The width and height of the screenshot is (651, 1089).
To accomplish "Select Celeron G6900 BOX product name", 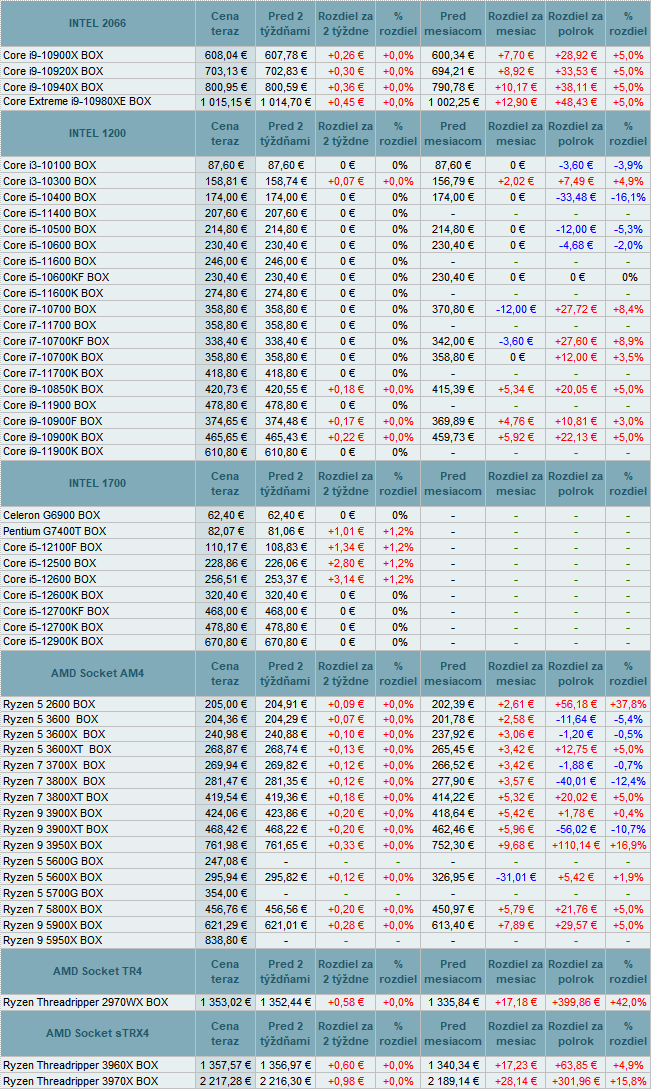I will click(51, 515).
